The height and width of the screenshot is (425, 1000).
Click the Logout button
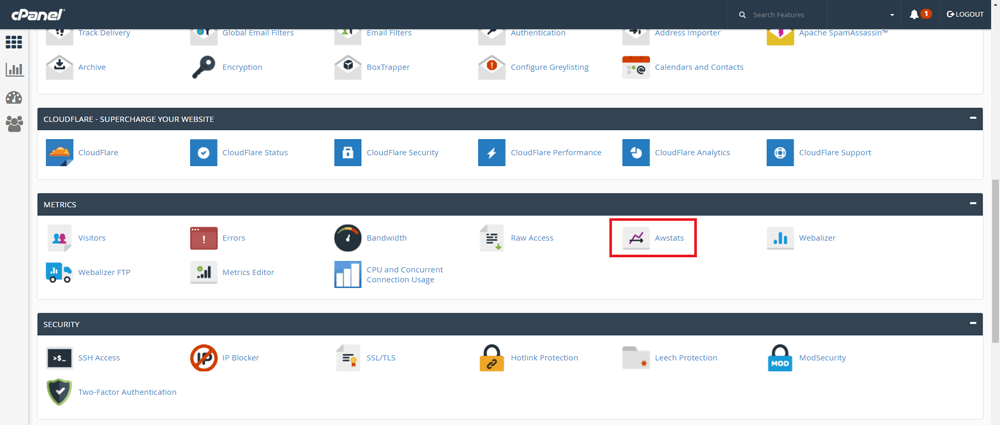[965, 14]
